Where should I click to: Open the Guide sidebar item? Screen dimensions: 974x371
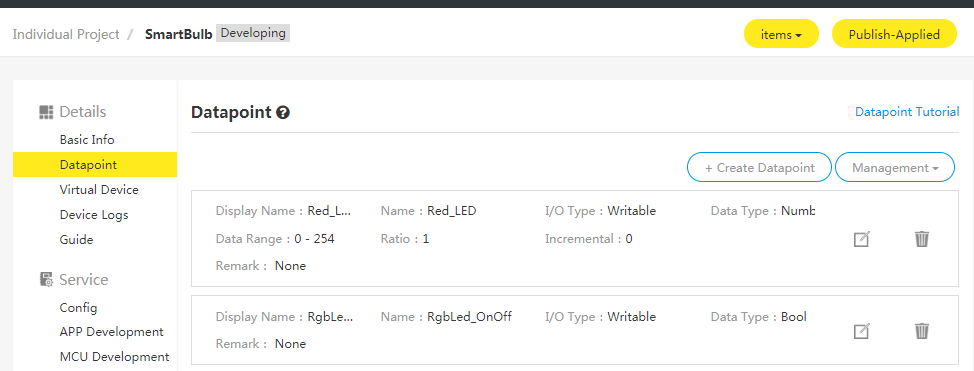(76, 239)
